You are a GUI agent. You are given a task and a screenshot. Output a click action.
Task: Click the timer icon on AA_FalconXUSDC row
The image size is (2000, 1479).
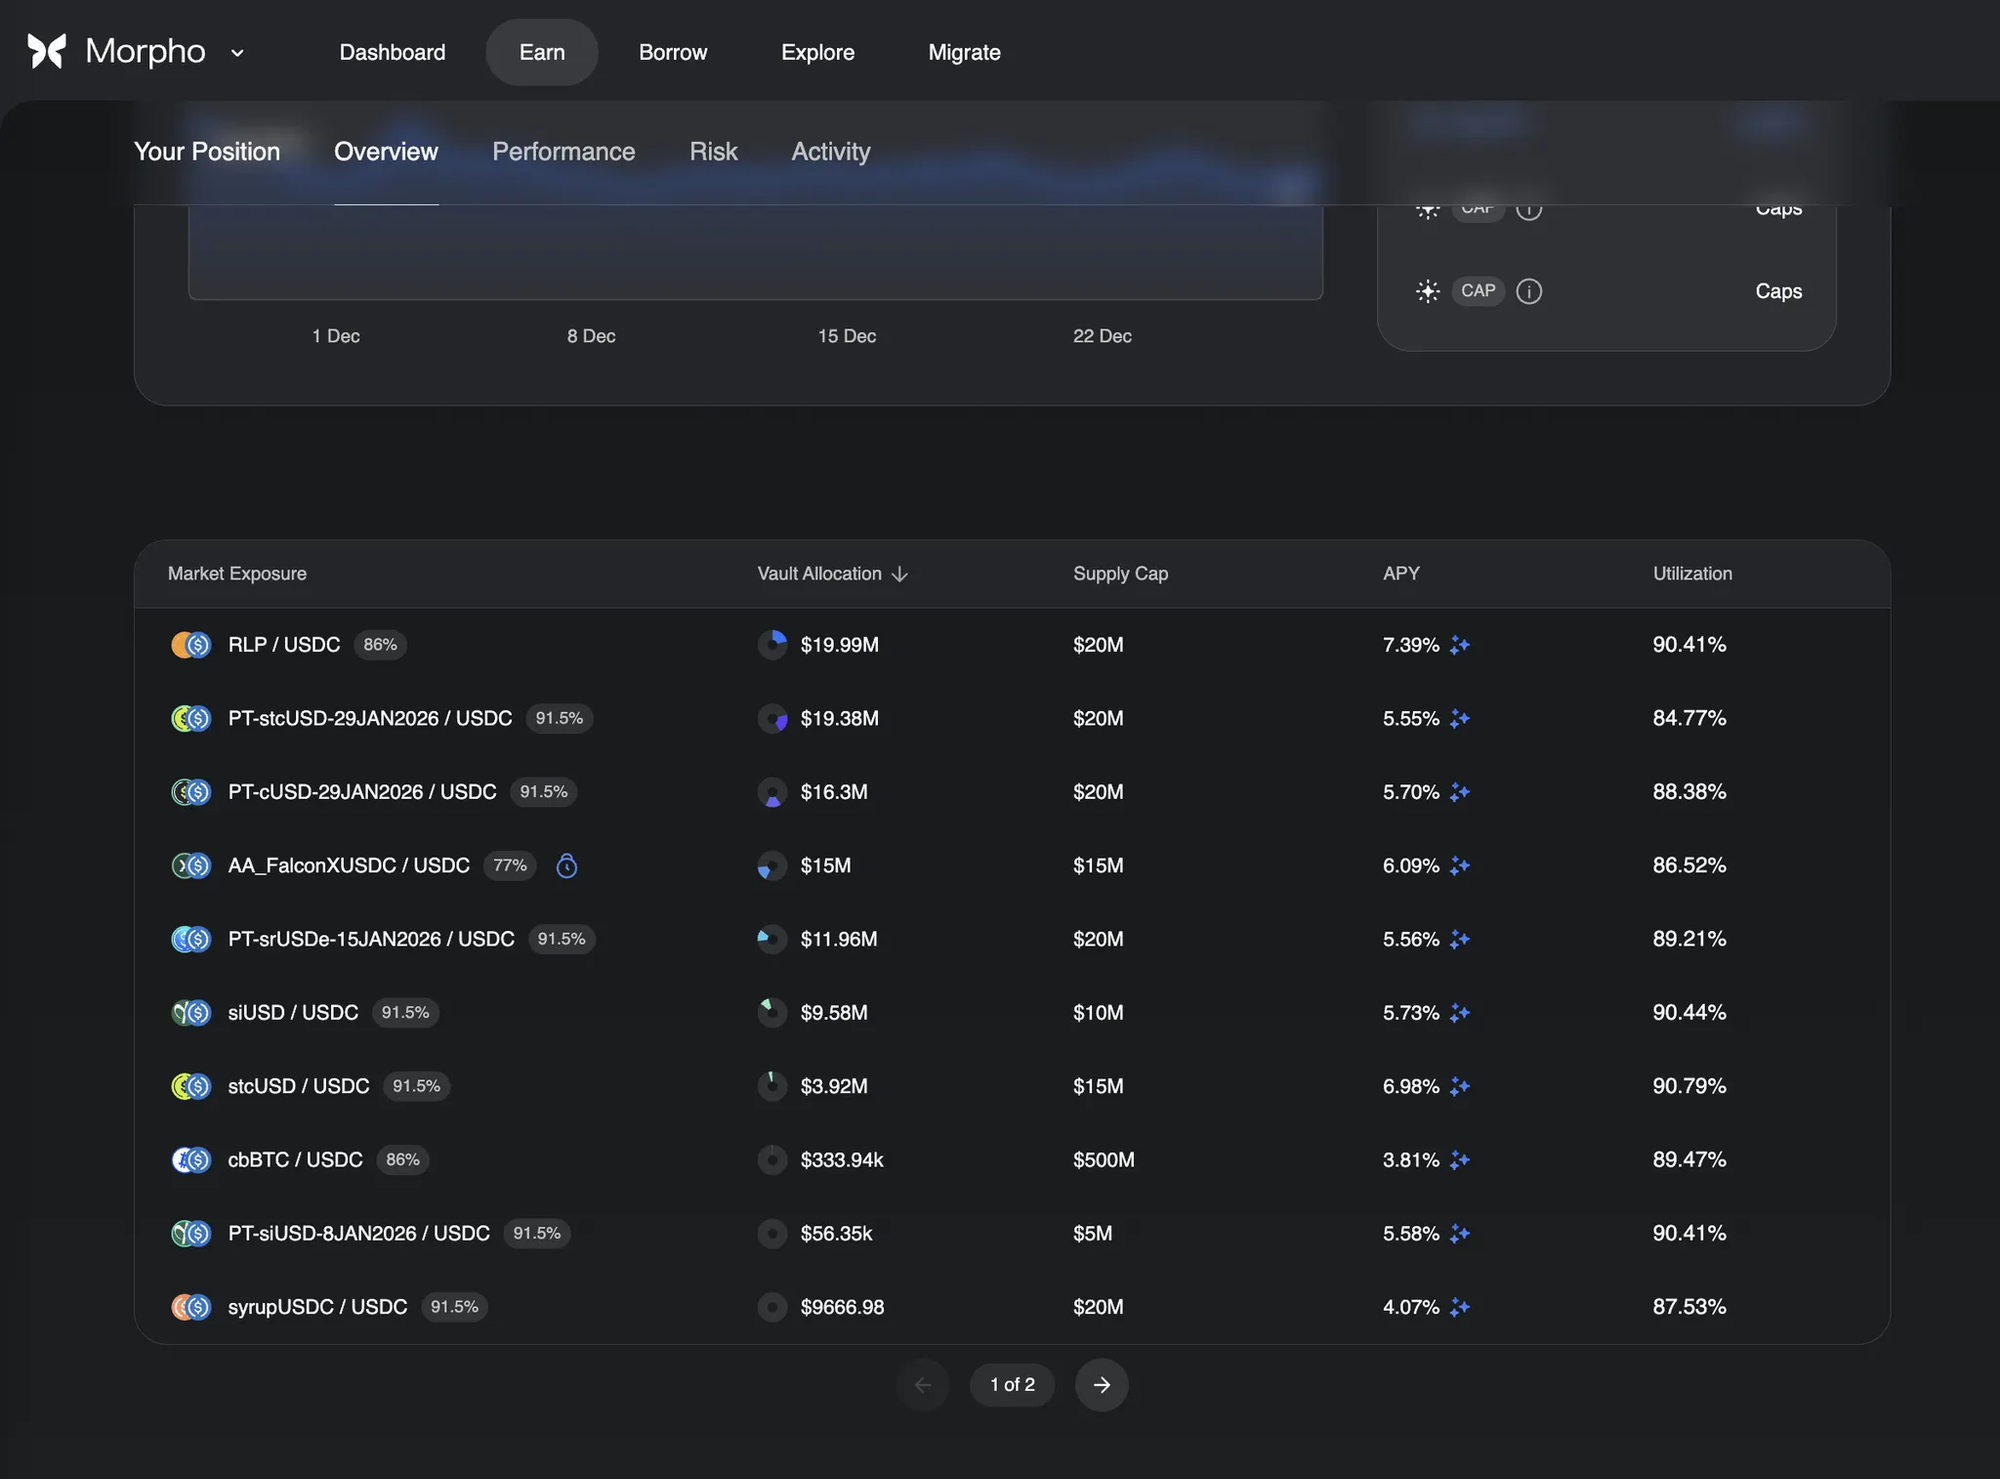(x=567, y=865)
